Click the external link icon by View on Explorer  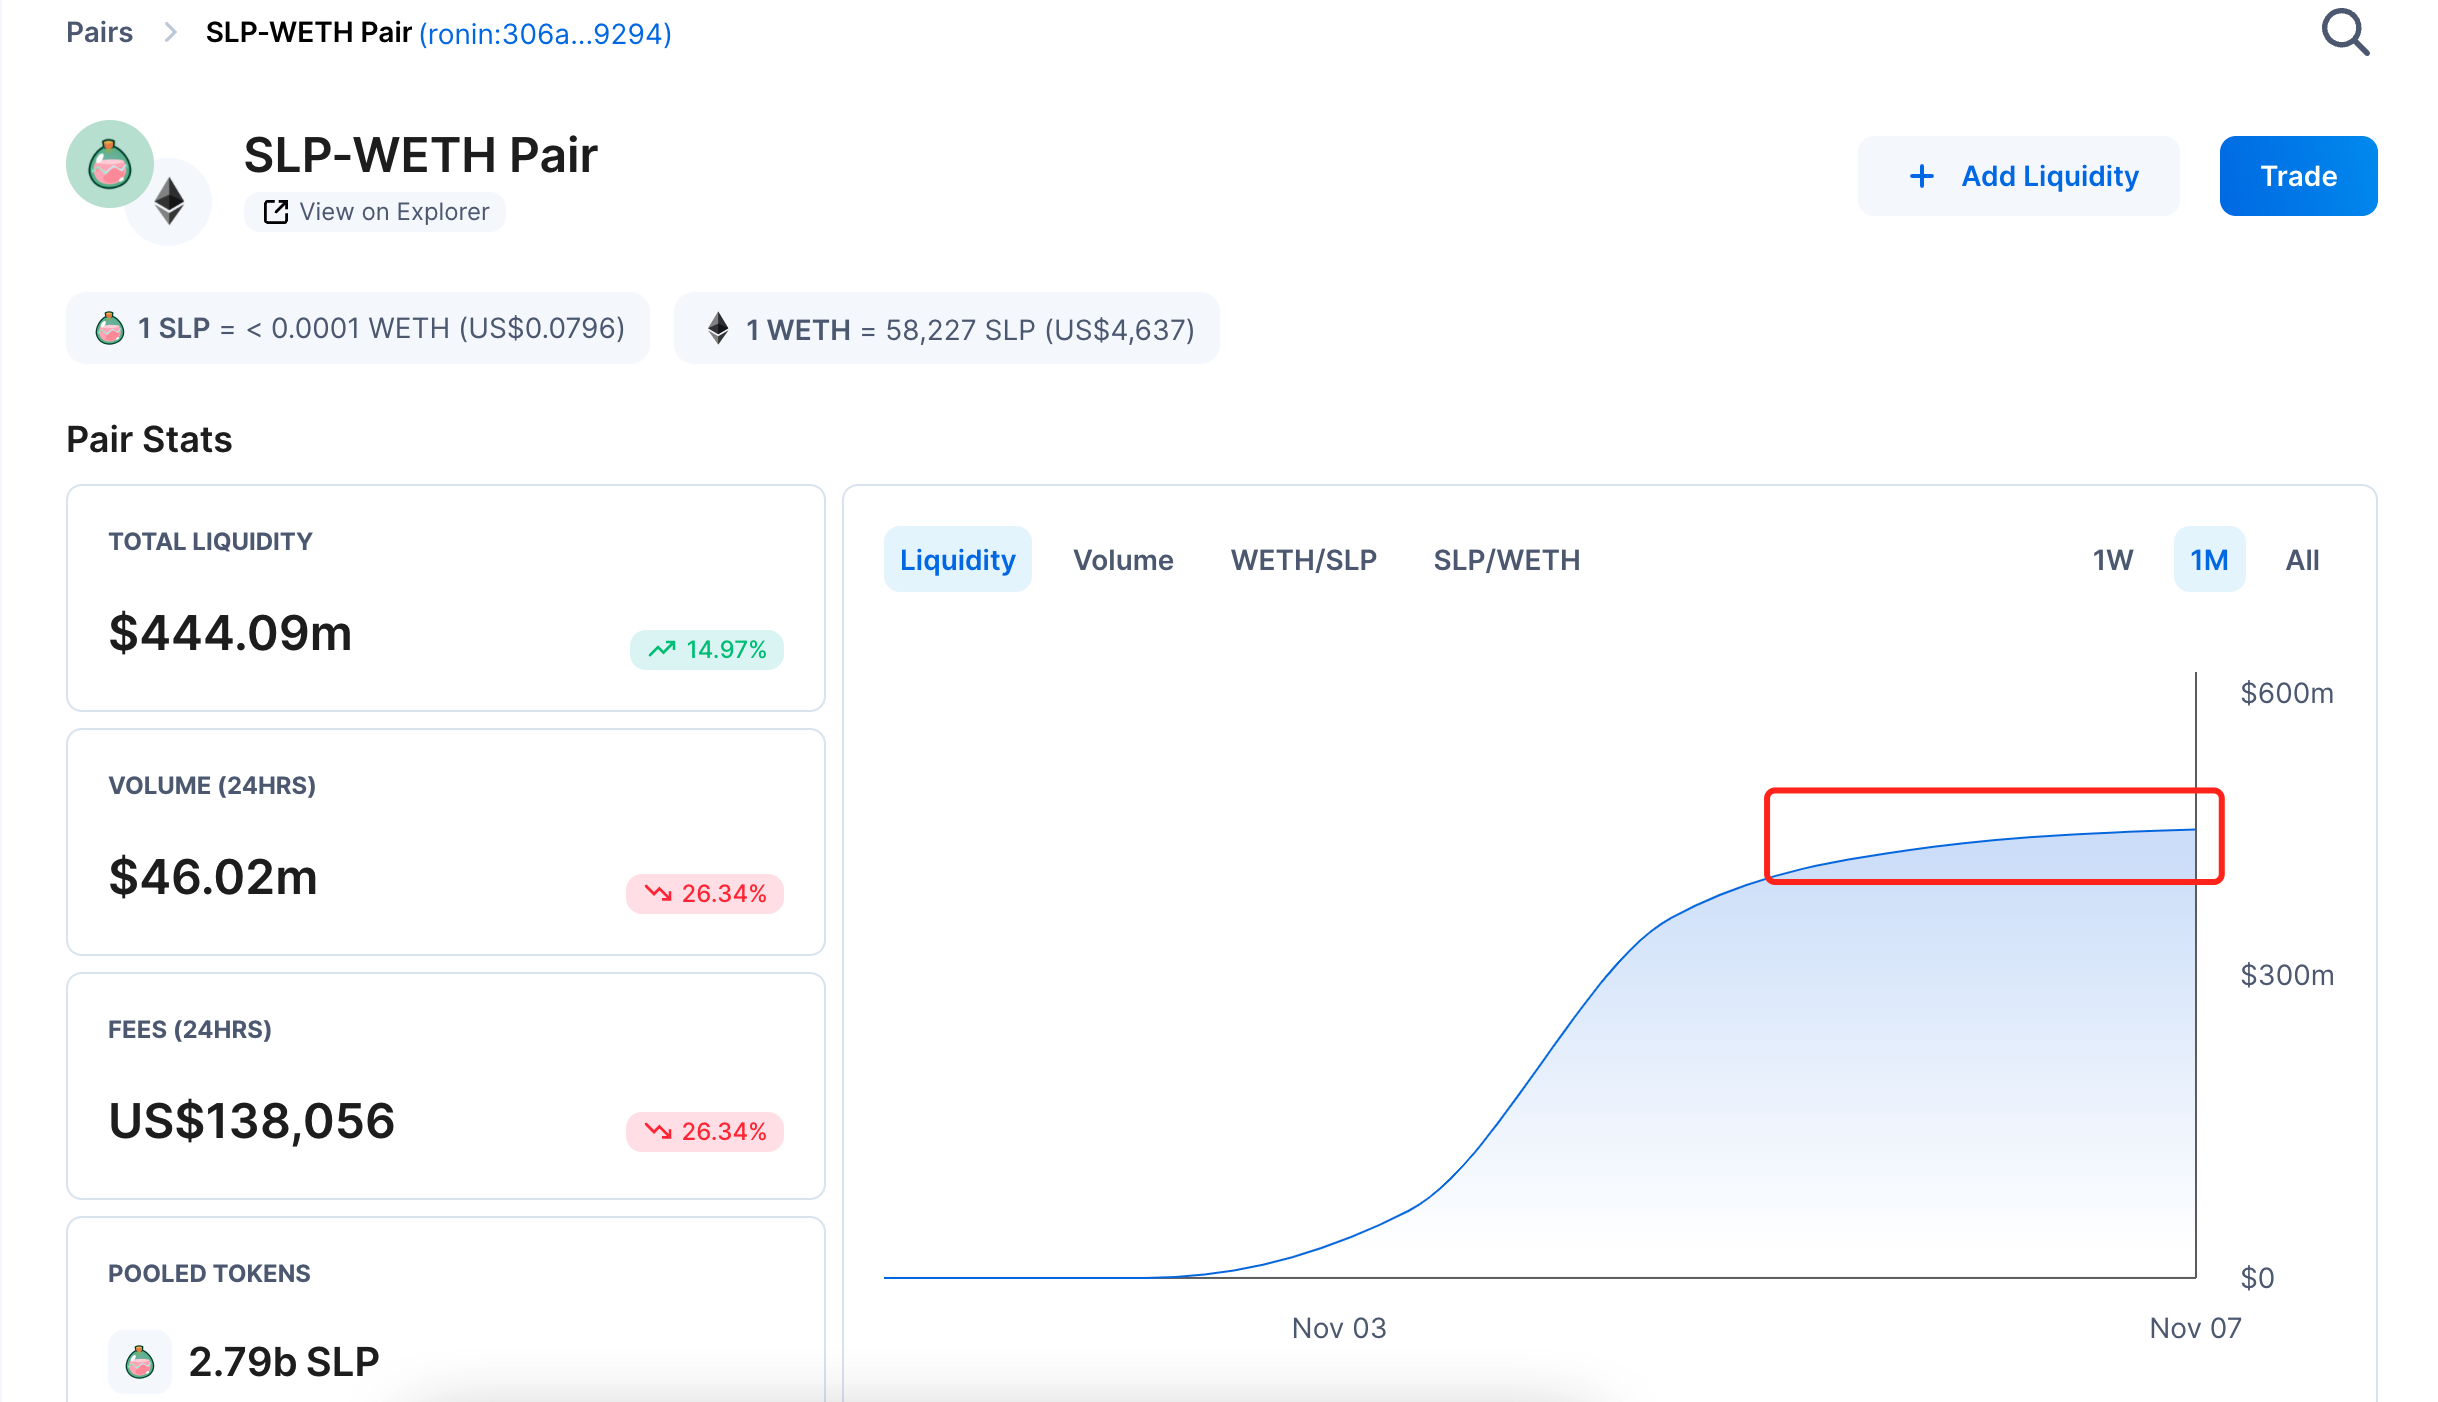(x=275, y=212)
